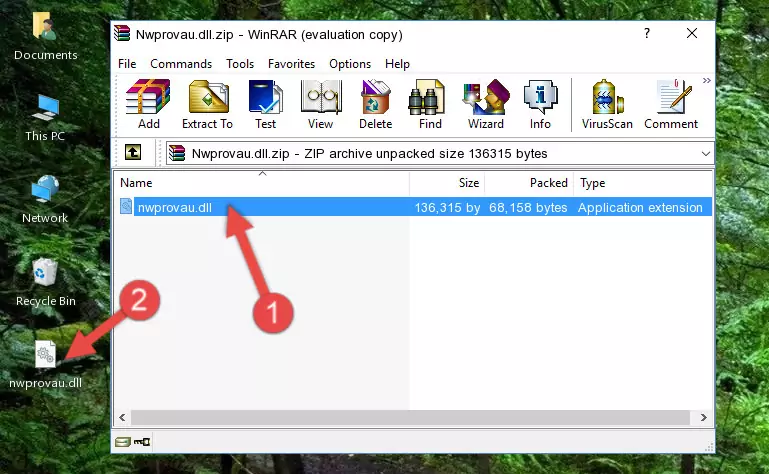Sort by Name column header
769x474 pixels.
click(262, 183)
